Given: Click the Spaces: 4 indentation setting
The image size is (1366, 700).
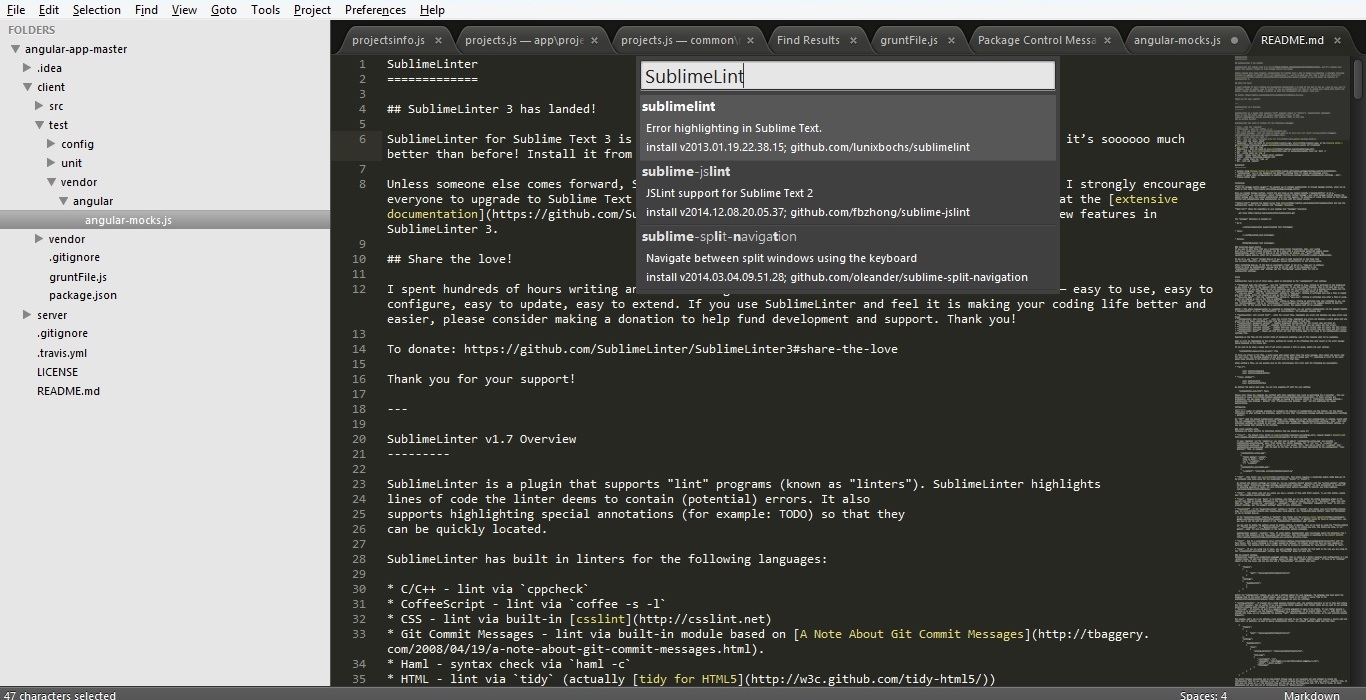Looking at the screenshot, I should [1203, 695].
